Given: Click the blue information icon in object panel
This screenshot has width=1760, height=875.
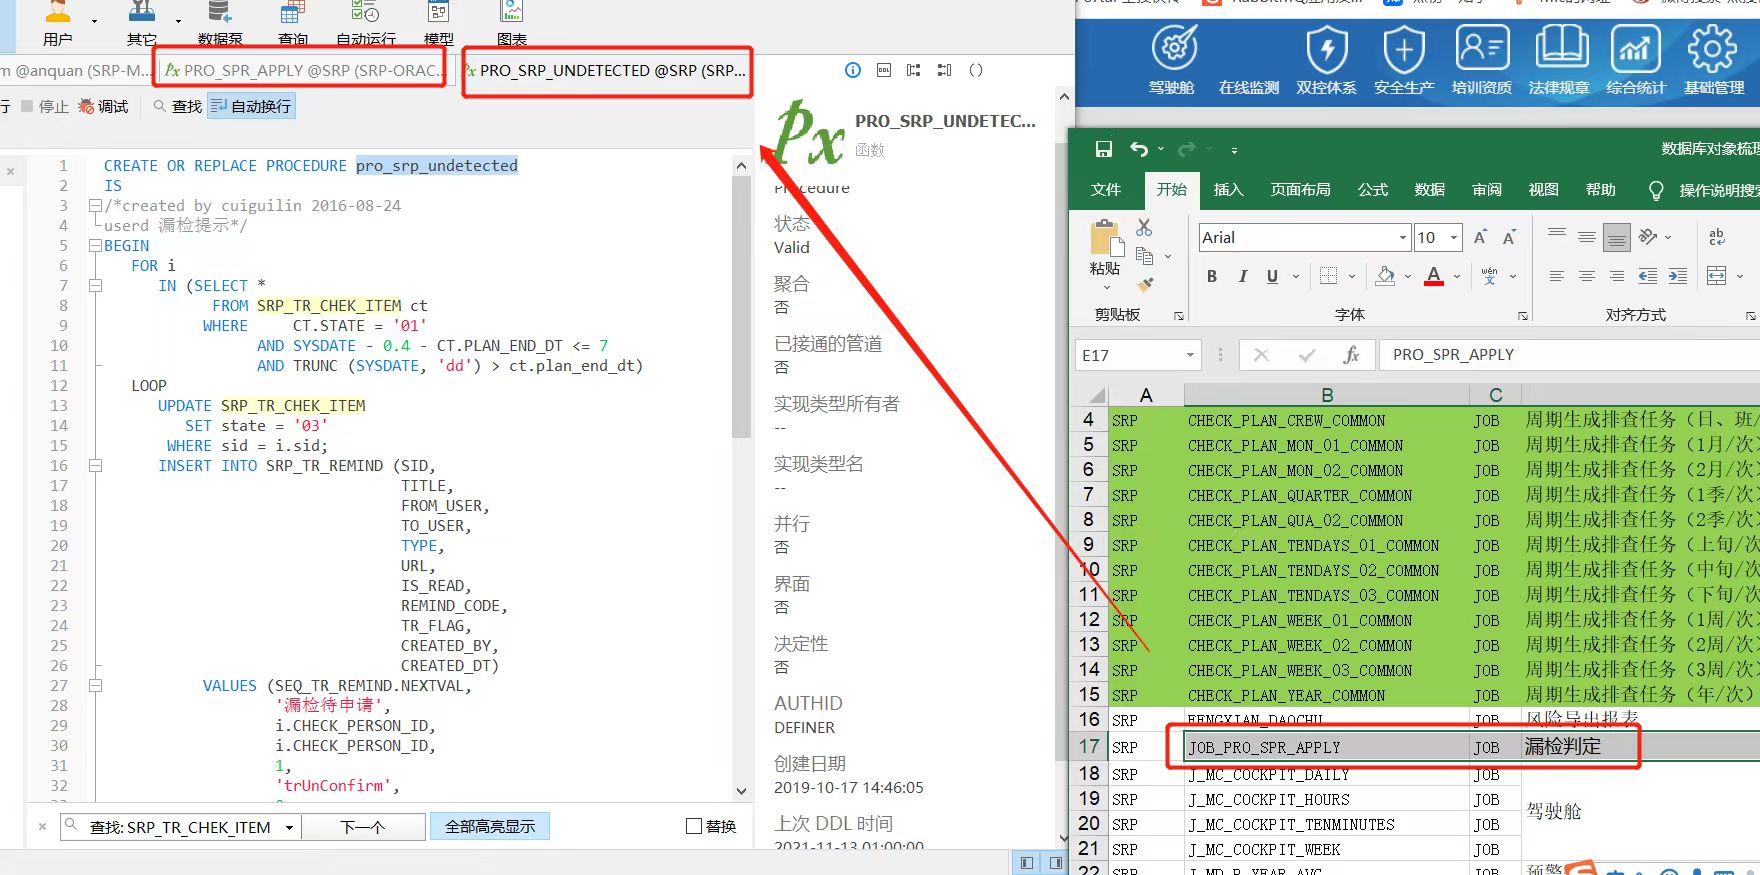Looking at the screenshot, I should [852, 70].
